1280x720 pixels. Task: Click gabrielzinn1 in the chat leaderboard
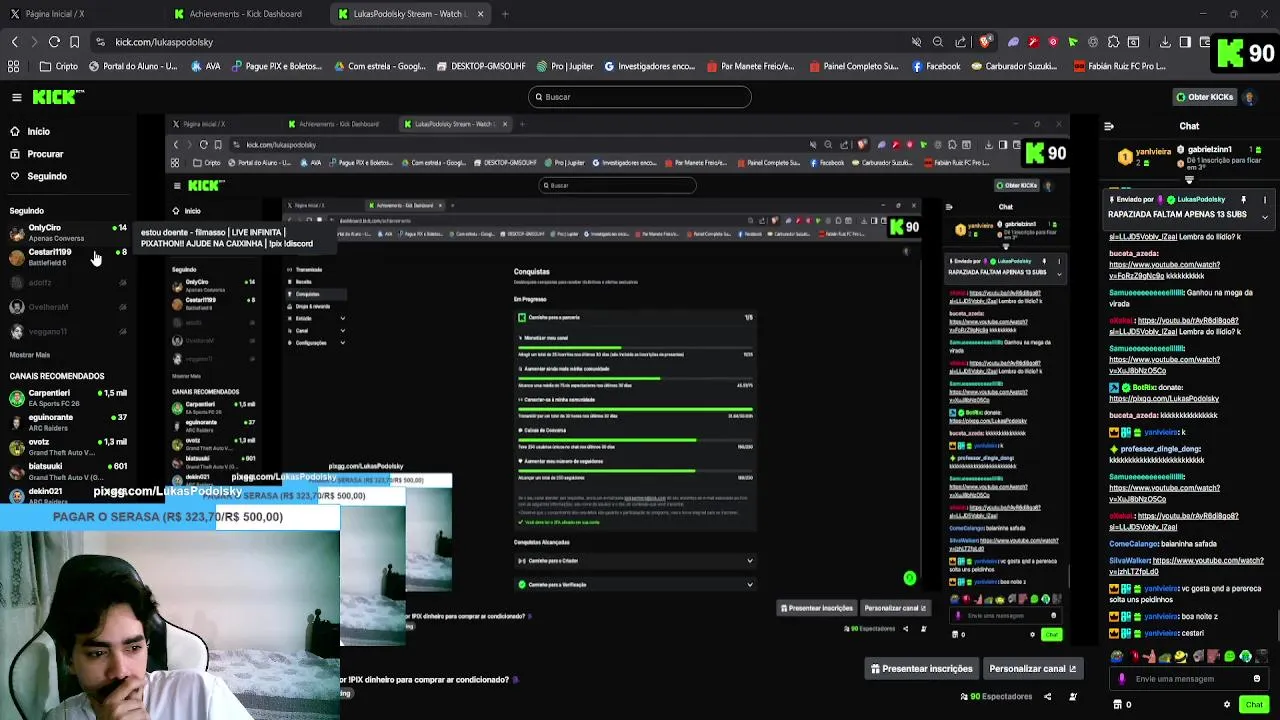click(1210, 149)
